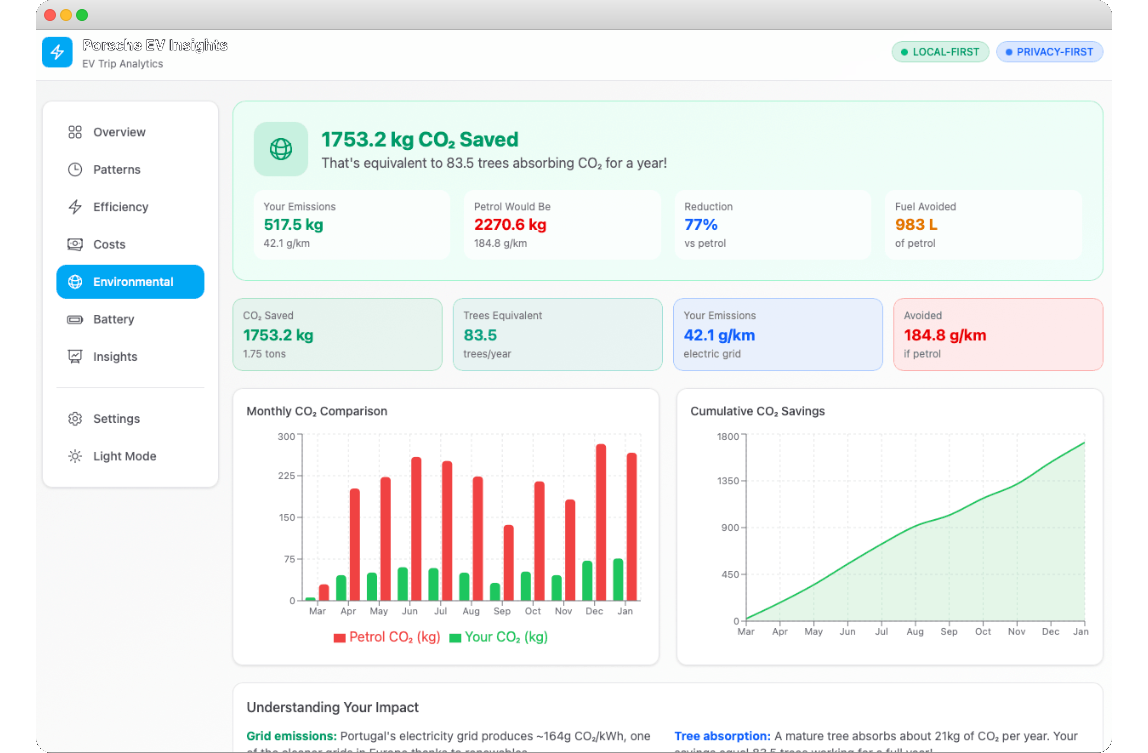Click the Porsche EV Insights lightning logo
Image resolution: width=1148 pixels, height=753 pixels.
(57, 52)
